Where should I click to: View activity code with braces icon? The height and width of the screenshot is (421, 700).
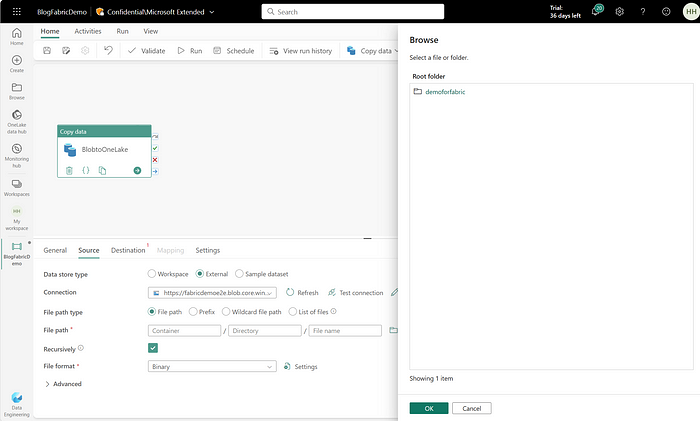coord(86,171)
